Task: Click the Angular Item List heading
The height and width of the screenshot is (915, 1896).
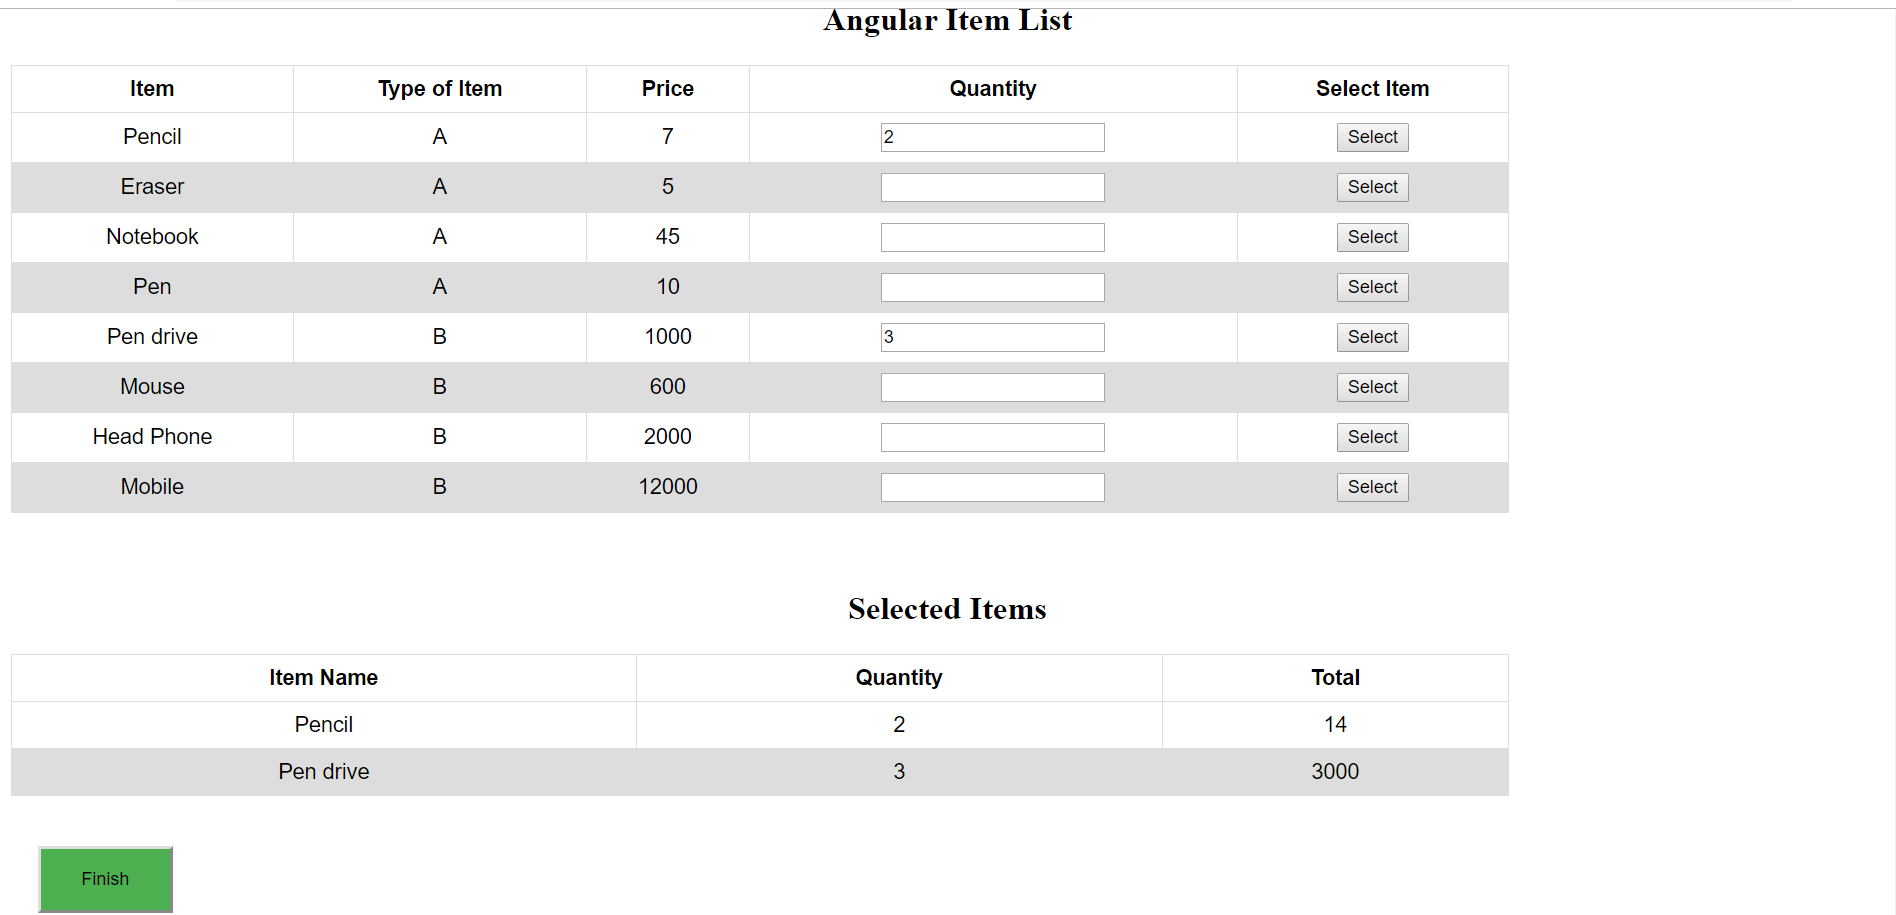Action: pyautogui.click(x=948, y=21)
